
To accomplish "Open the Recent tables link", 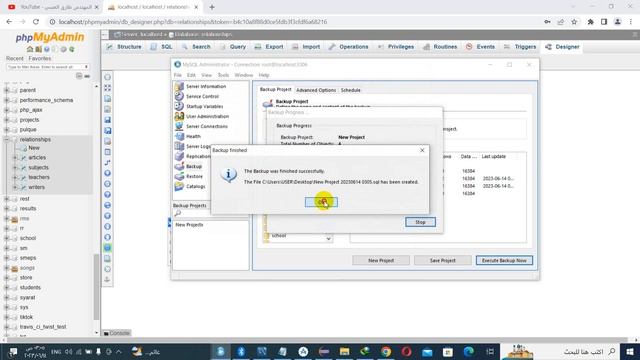I will click(15, 59).
